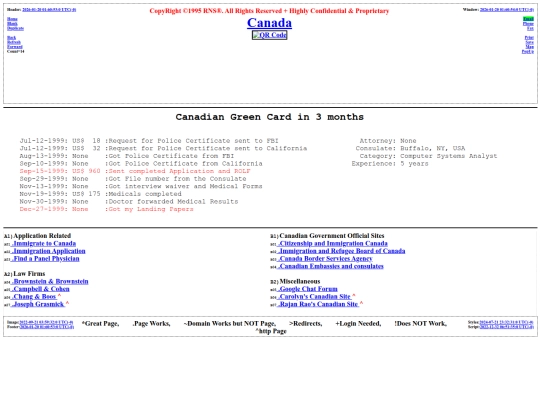Image resolution: width=540 pixels, height=405 pixels.
Task: Click the Map link
Action: tap(530, 46)
